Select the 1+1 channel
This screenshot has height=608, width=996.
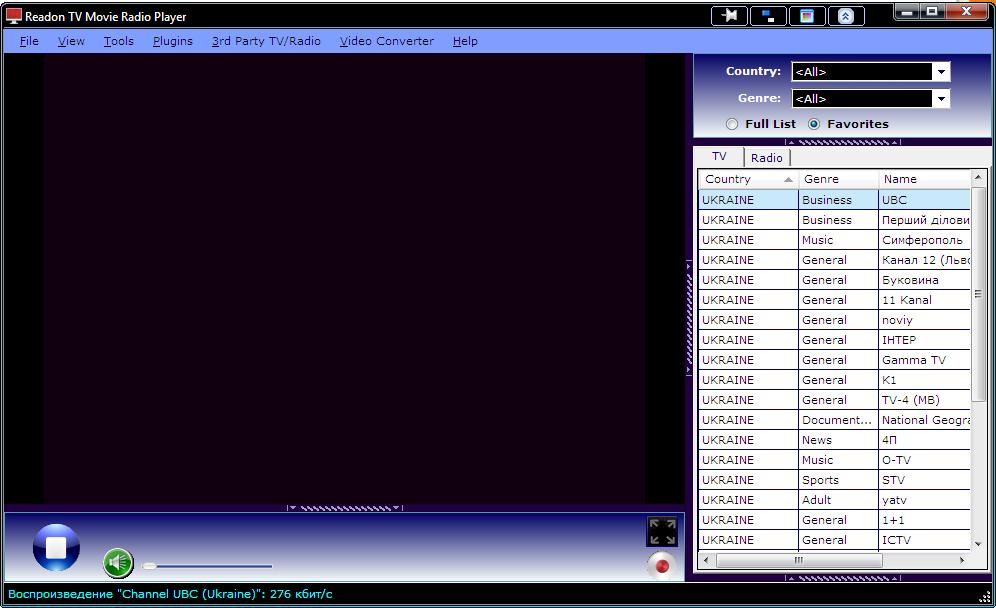pyautogui.click(x=835, y=520)
